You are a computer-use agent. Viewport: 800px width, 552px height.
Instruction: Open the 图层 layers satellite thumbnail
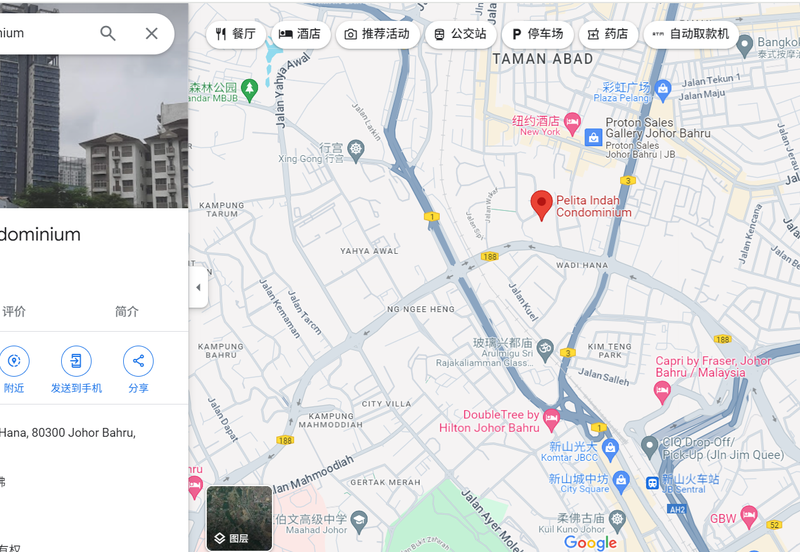click(239, 518)
